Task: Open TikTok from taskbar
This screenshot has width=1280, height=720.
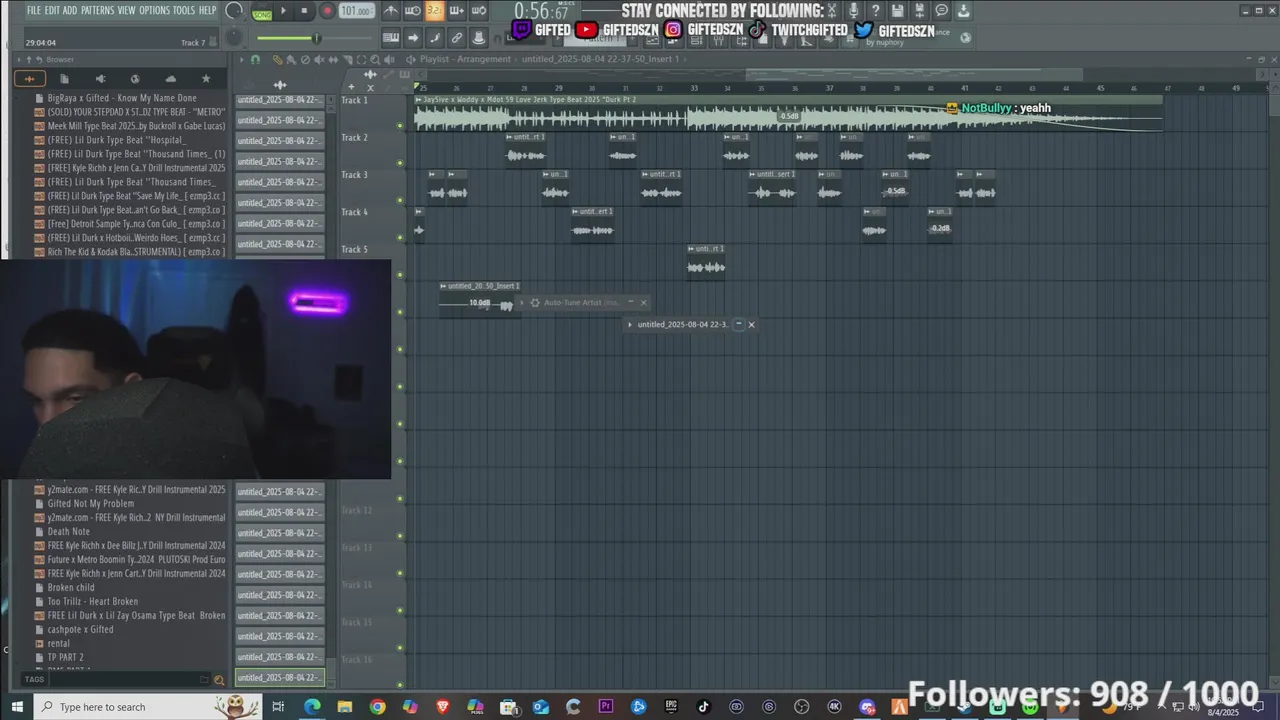Action: click(x=703, y=707)
